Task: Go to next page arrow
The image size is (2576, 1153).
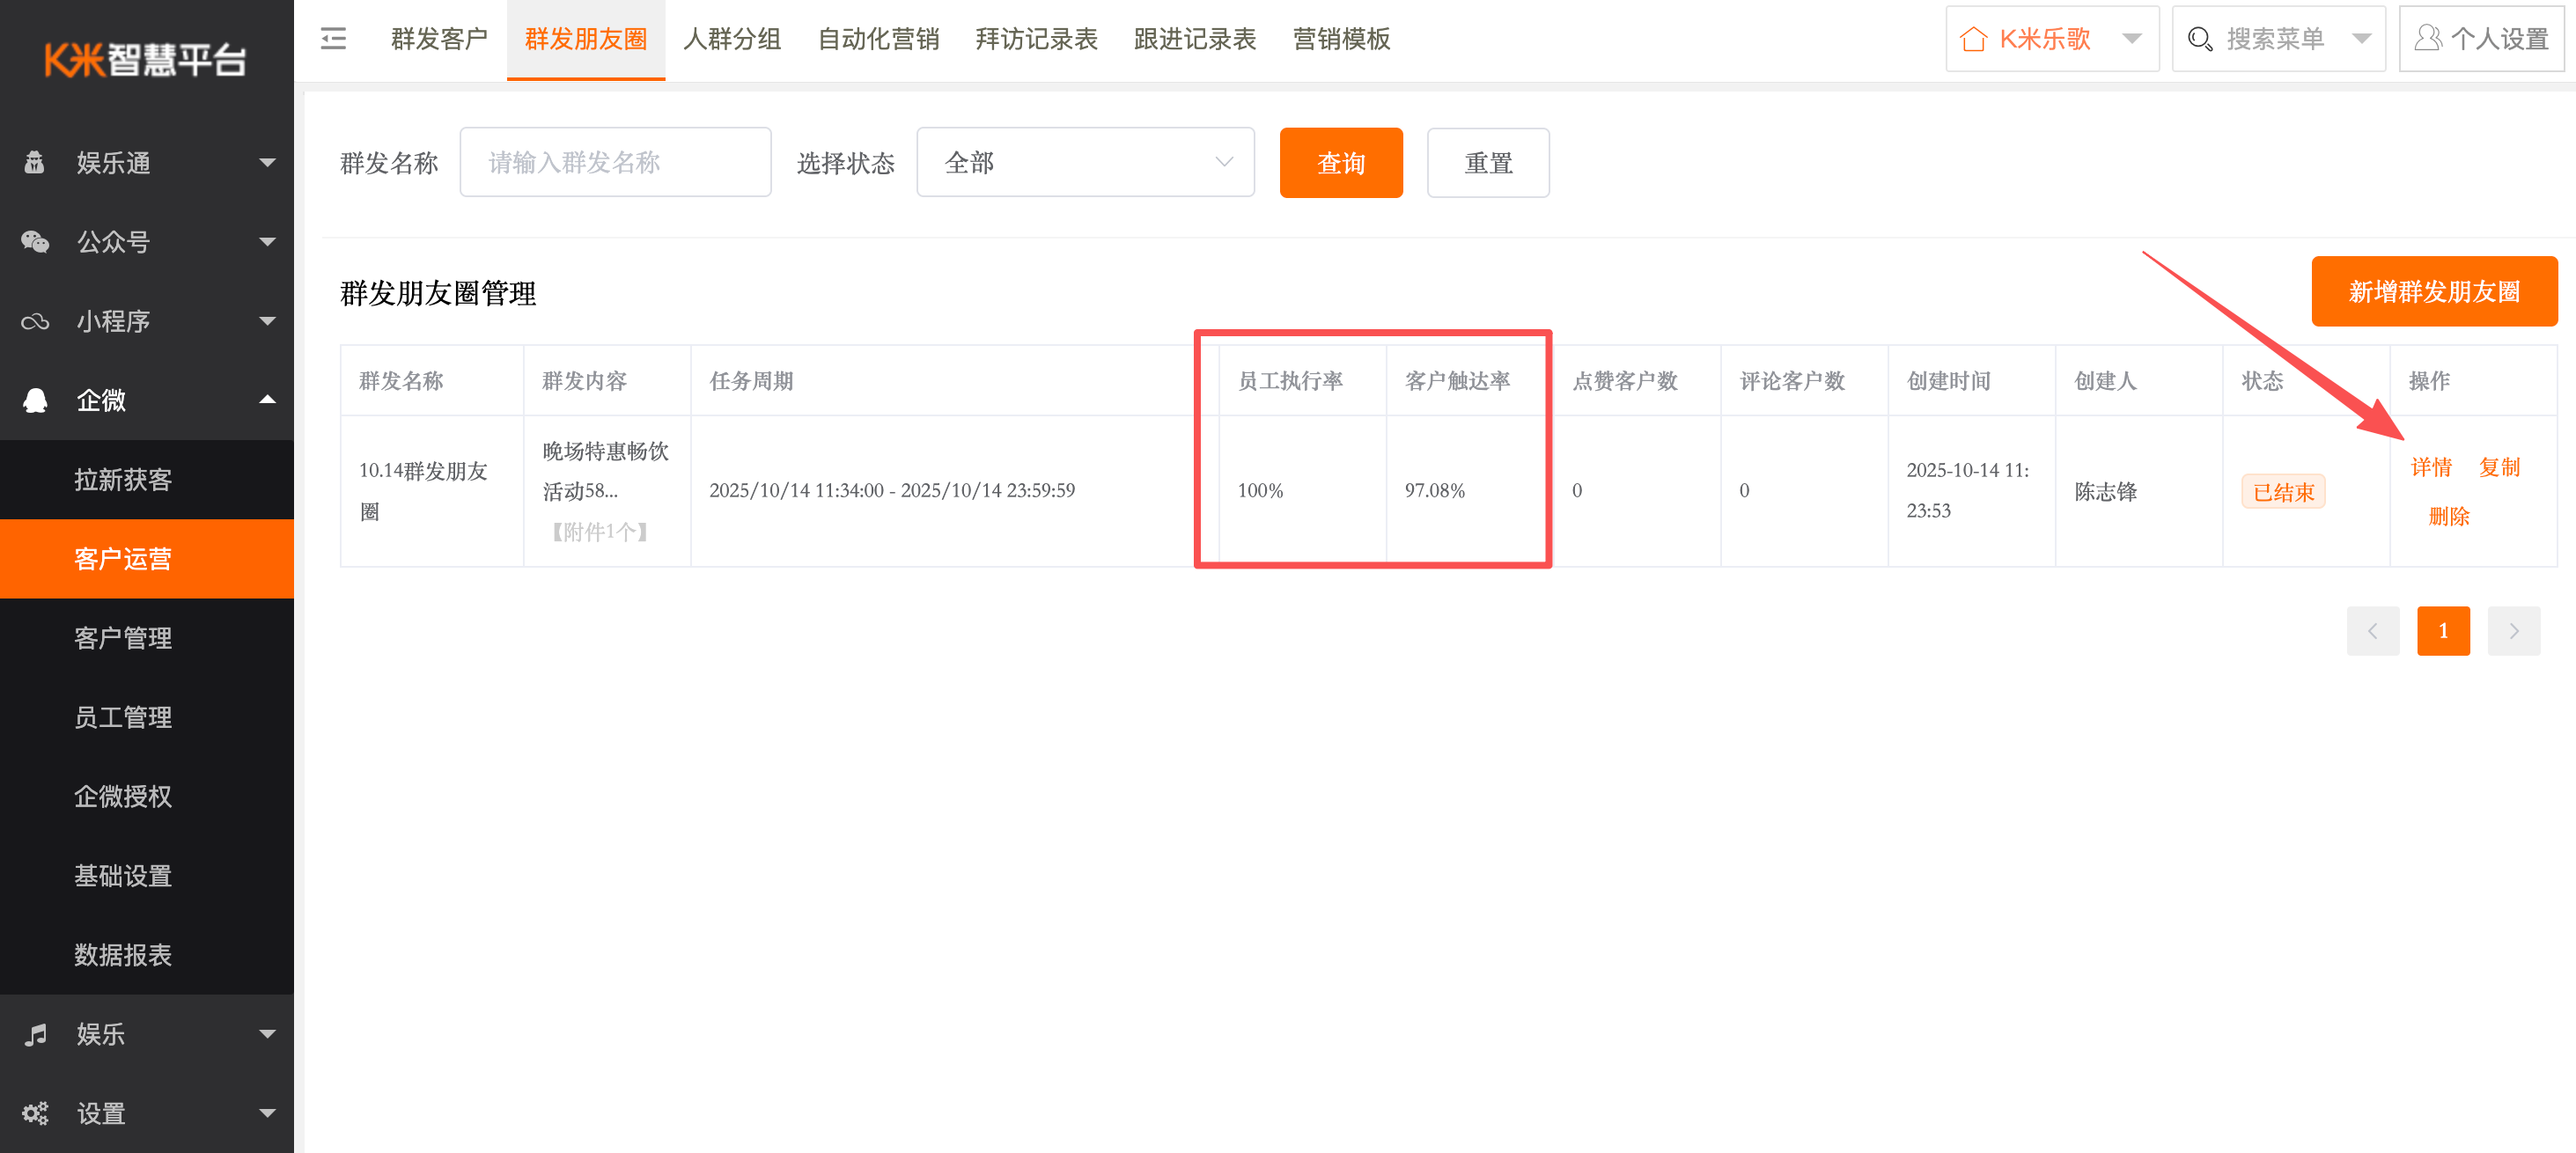Action: pyautogui.click(x=2513, y=631)
